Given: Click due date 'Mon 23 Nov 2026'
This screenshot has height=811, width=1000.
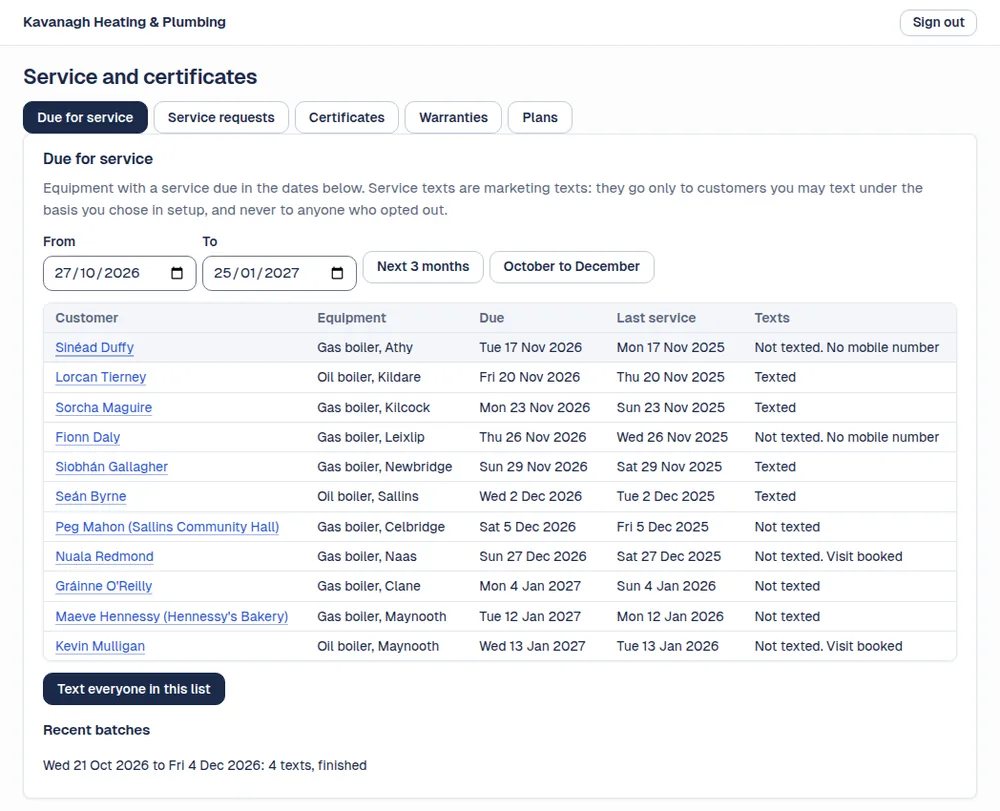Looking at the screenshot, I should pyautogui.click(x=534, y=407).
